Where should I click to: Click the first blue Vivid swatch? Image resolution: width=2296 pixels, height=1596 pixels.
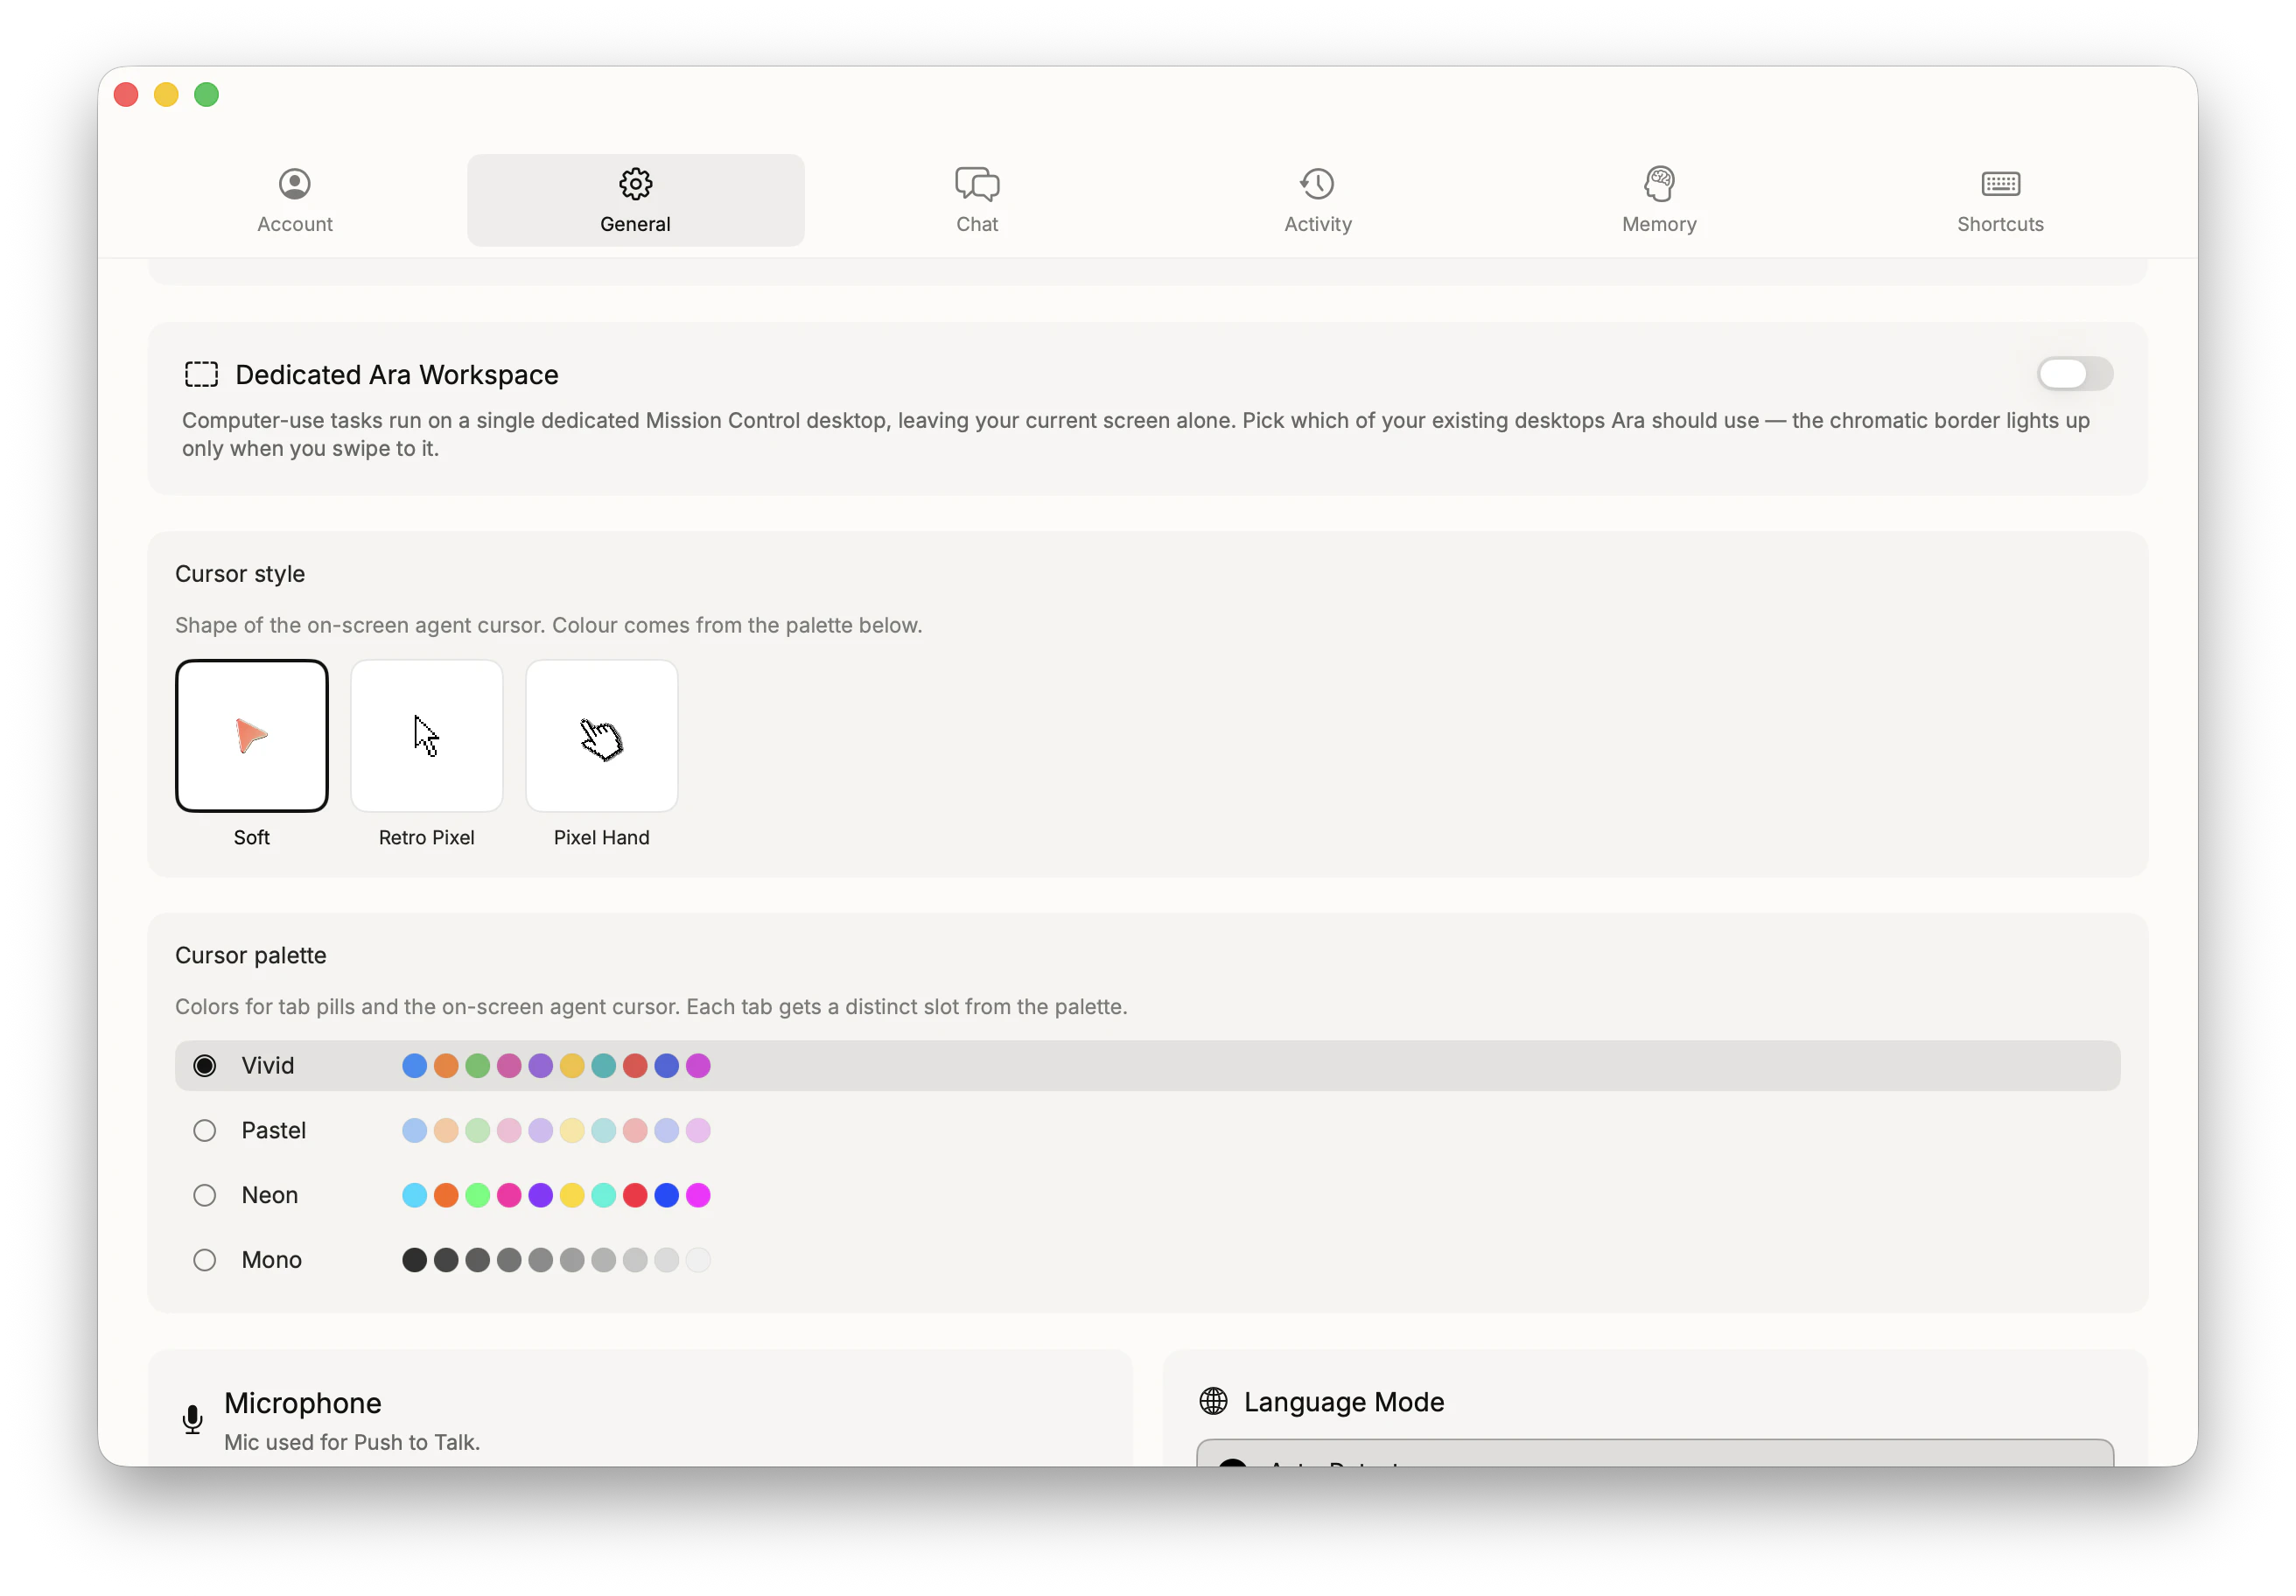(414, 1066)
